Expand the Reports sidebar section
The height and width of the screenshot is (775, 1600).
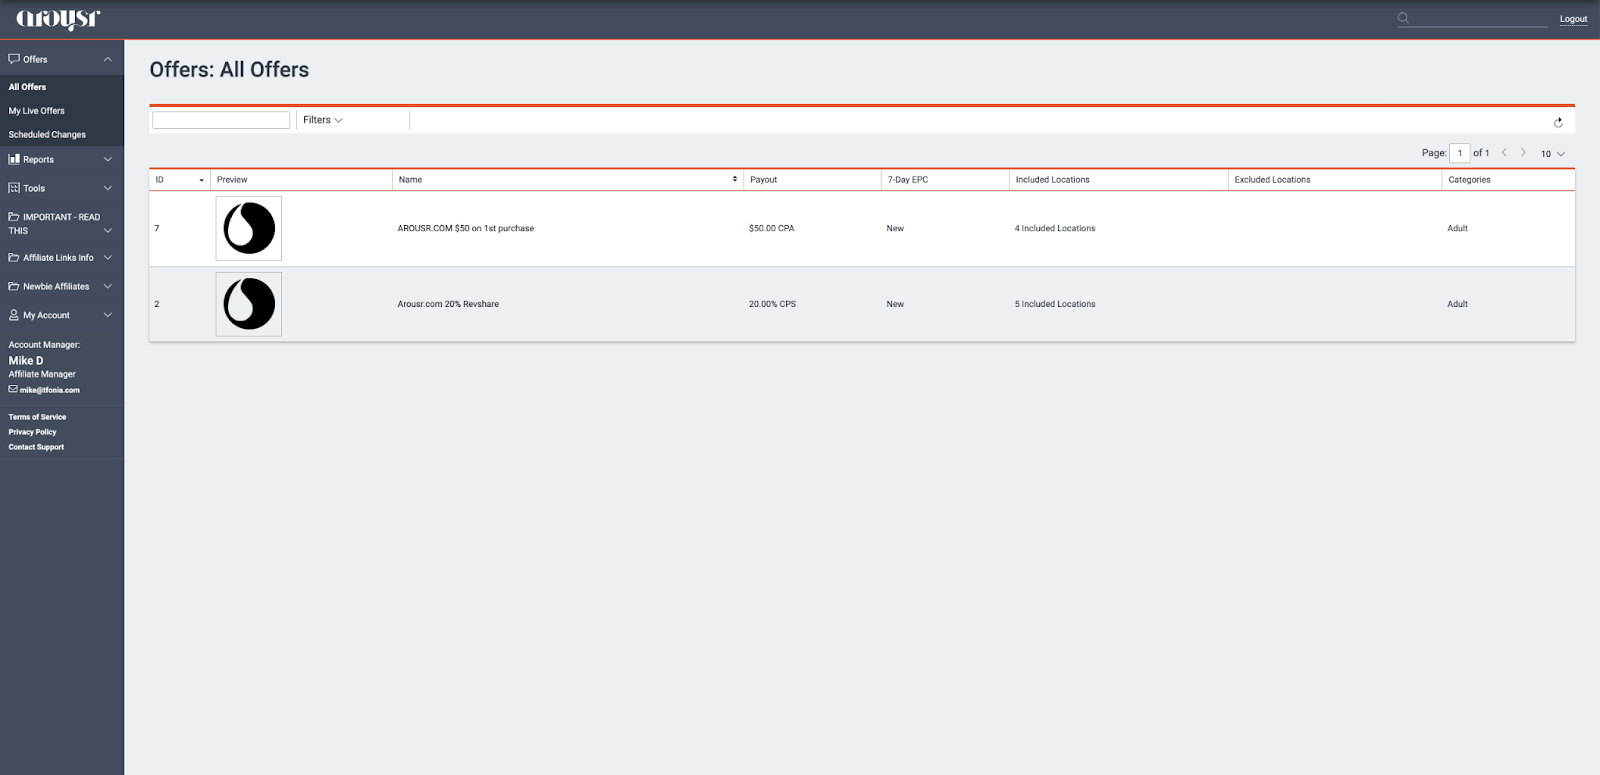pyautogui.click(x=108, y=160)
